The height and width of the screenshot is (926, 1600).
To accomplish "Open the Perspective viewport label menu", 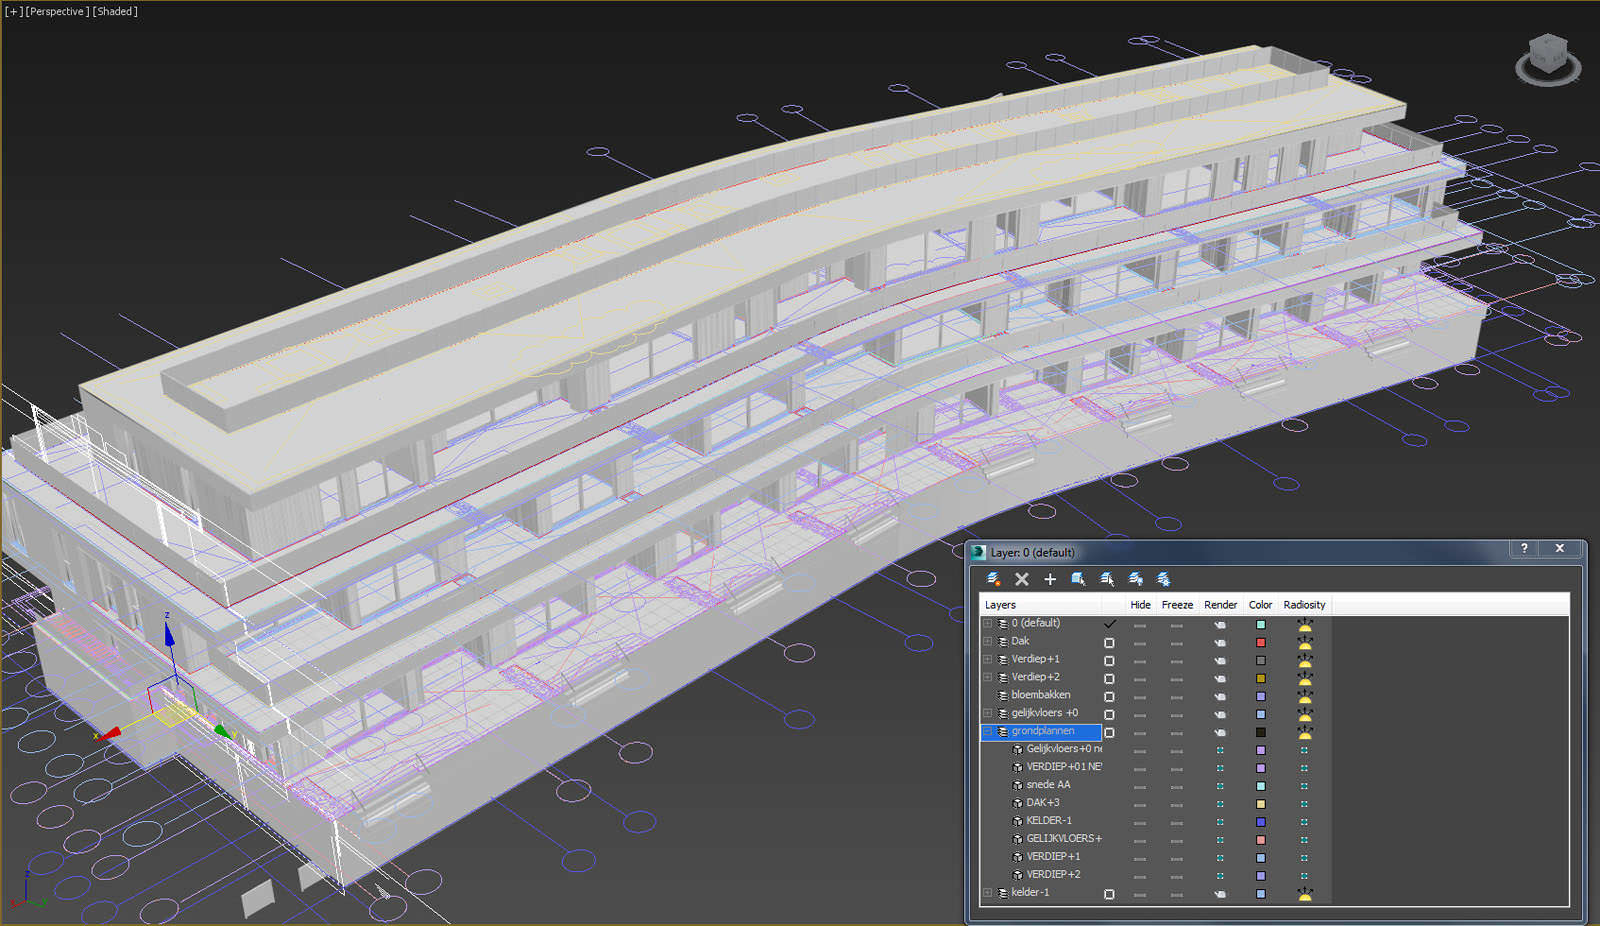I will [56, 12].
